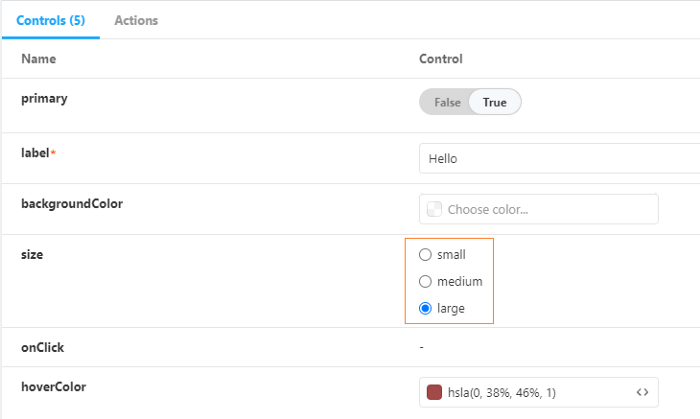Click the Name column header

(x=38, y=59)
